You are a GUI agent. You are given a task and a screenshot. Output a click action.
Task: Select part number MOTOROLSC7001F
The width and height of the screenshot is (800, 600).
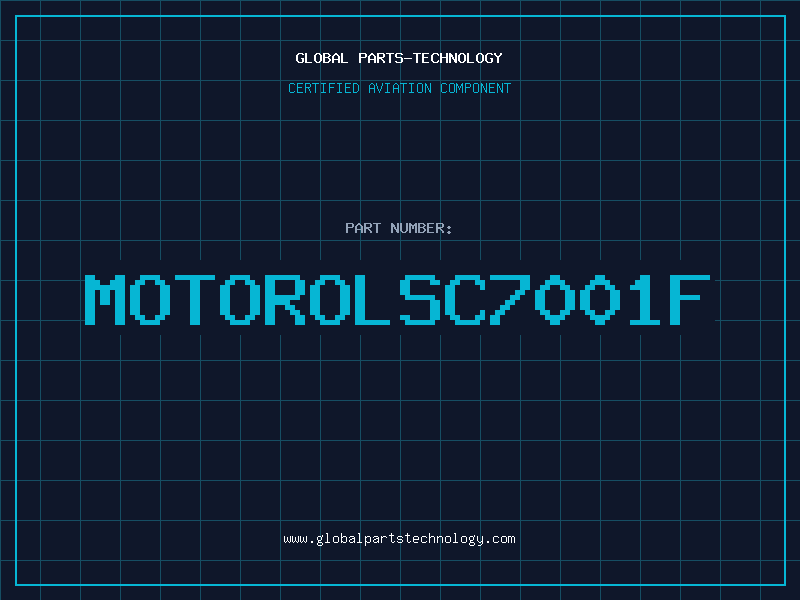[397, 299]
